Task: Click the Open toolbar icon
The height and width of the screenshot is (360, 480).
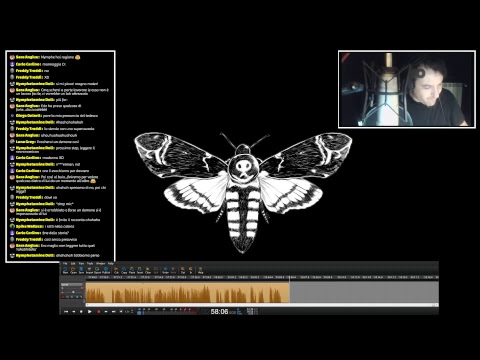Action: click(73, 270)
